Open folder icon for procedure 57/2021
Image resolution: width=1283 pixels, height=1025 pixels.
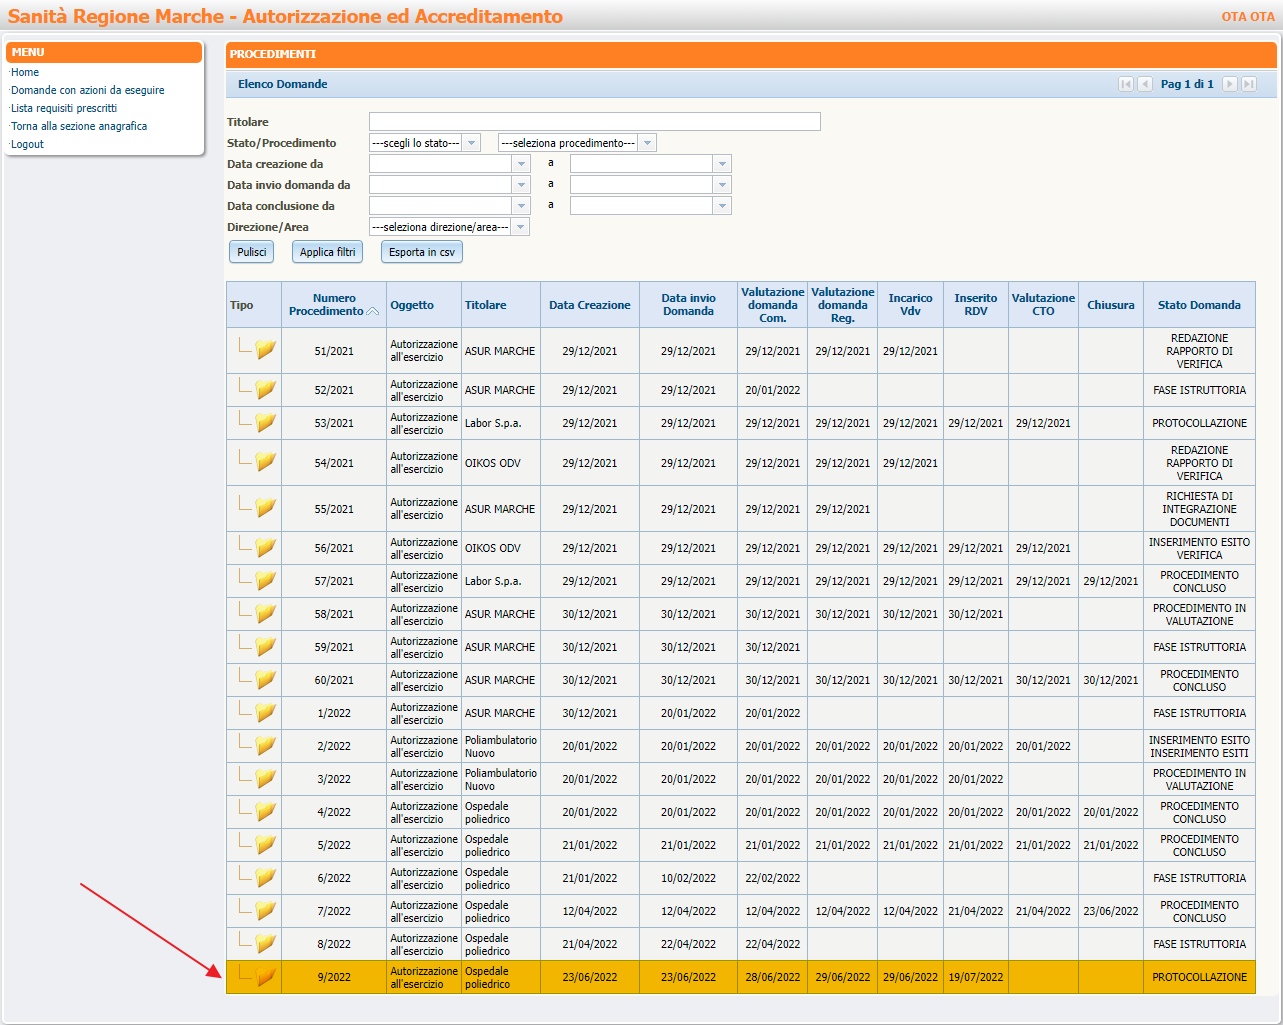[265, 581]
